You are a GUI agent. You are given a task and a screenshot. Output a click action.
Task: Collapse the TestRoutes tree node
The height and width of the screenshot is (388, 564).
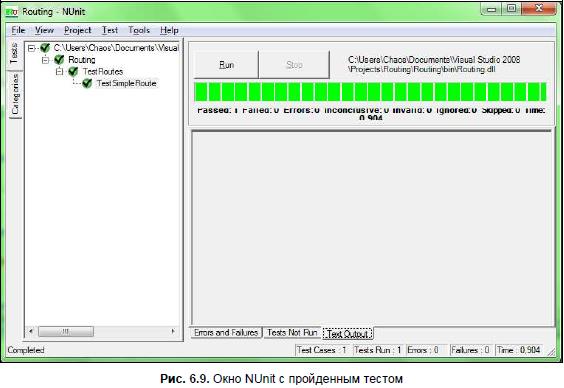tap(59, 72)
